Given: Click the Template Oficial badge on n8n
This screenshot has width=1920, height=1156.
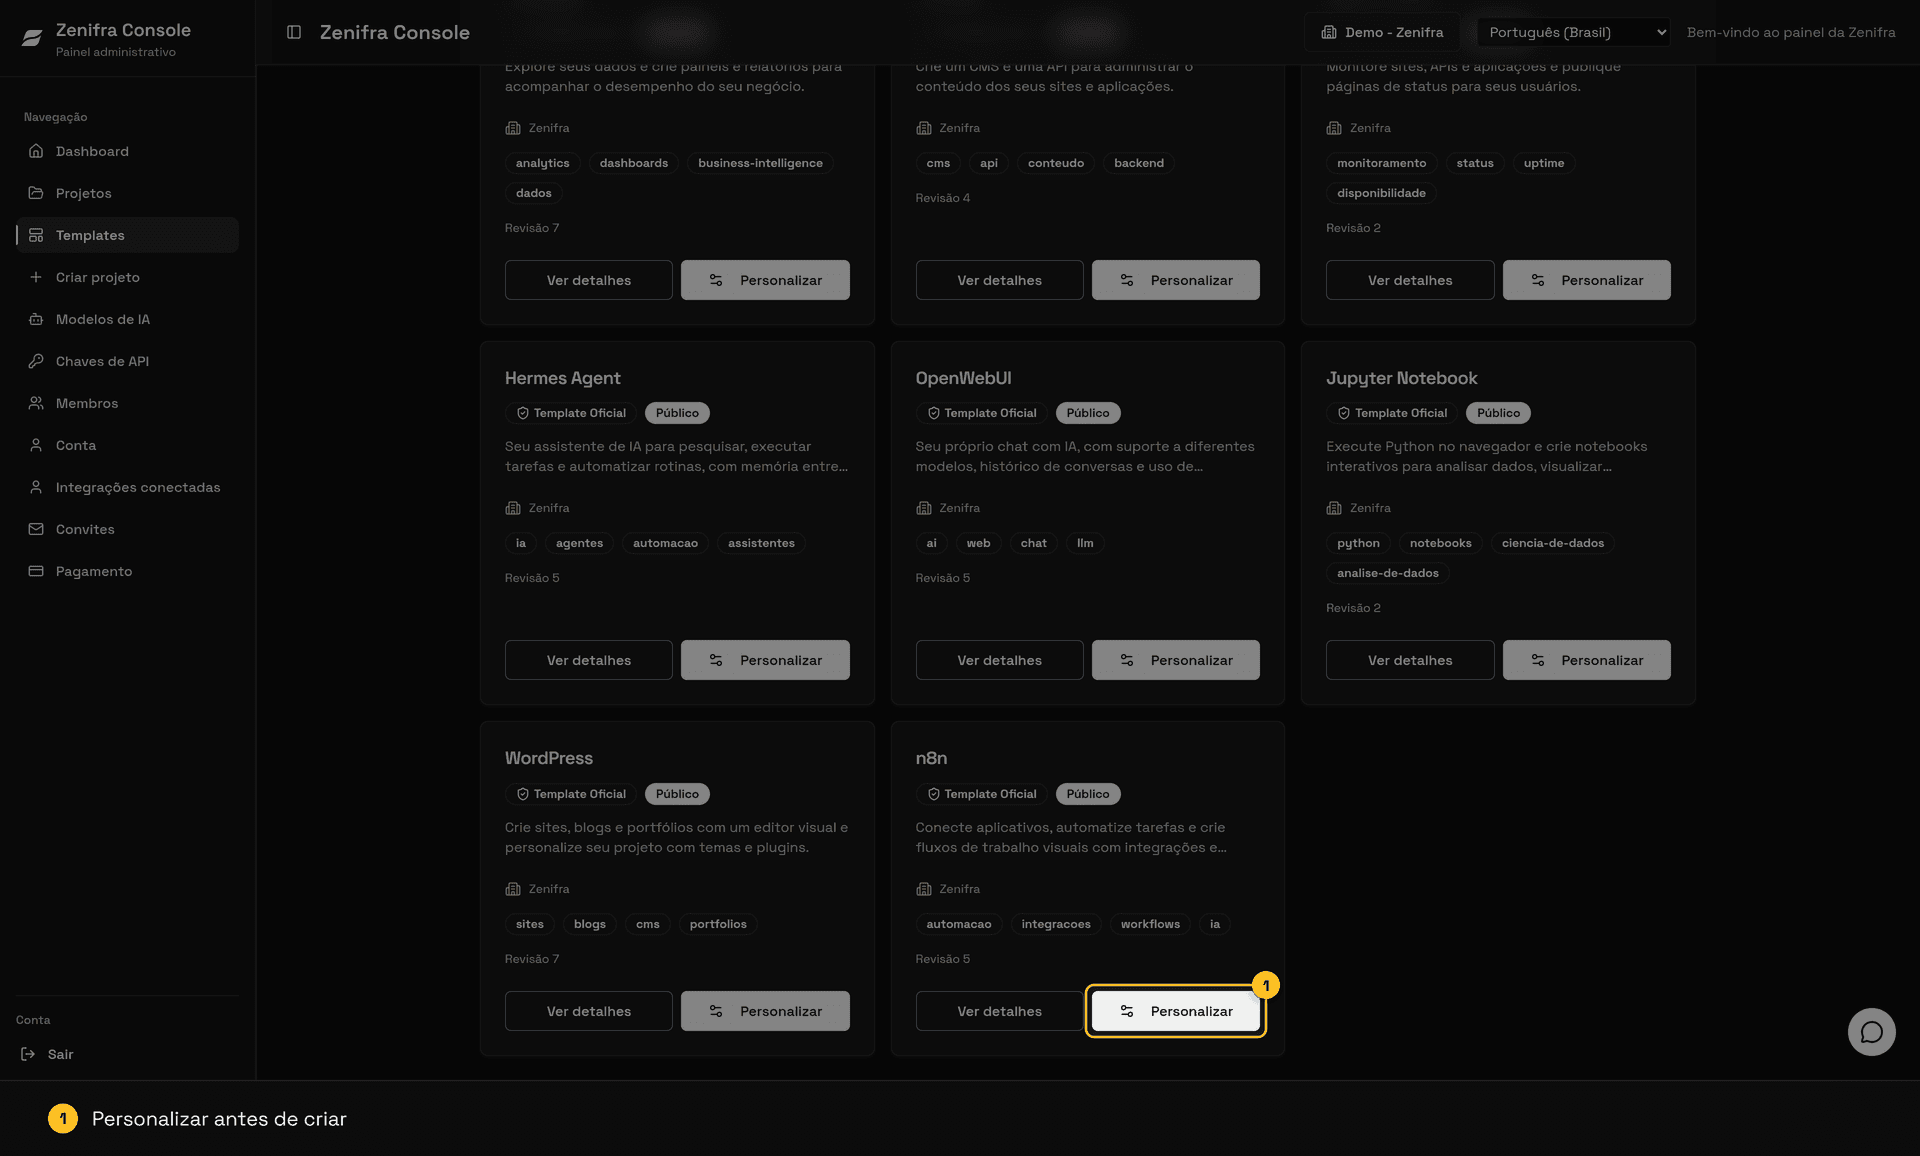Looking at the screenshot, I should (981, 794).
